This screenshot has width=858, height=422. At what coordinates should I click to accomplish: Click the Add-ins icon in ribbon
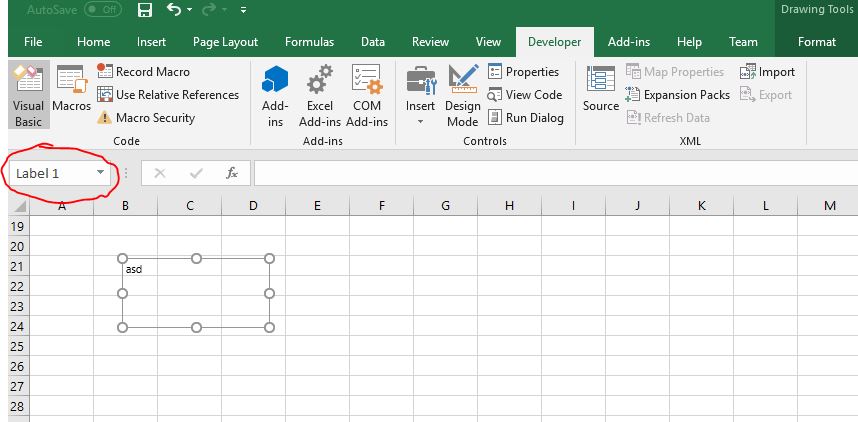point(275,95)
